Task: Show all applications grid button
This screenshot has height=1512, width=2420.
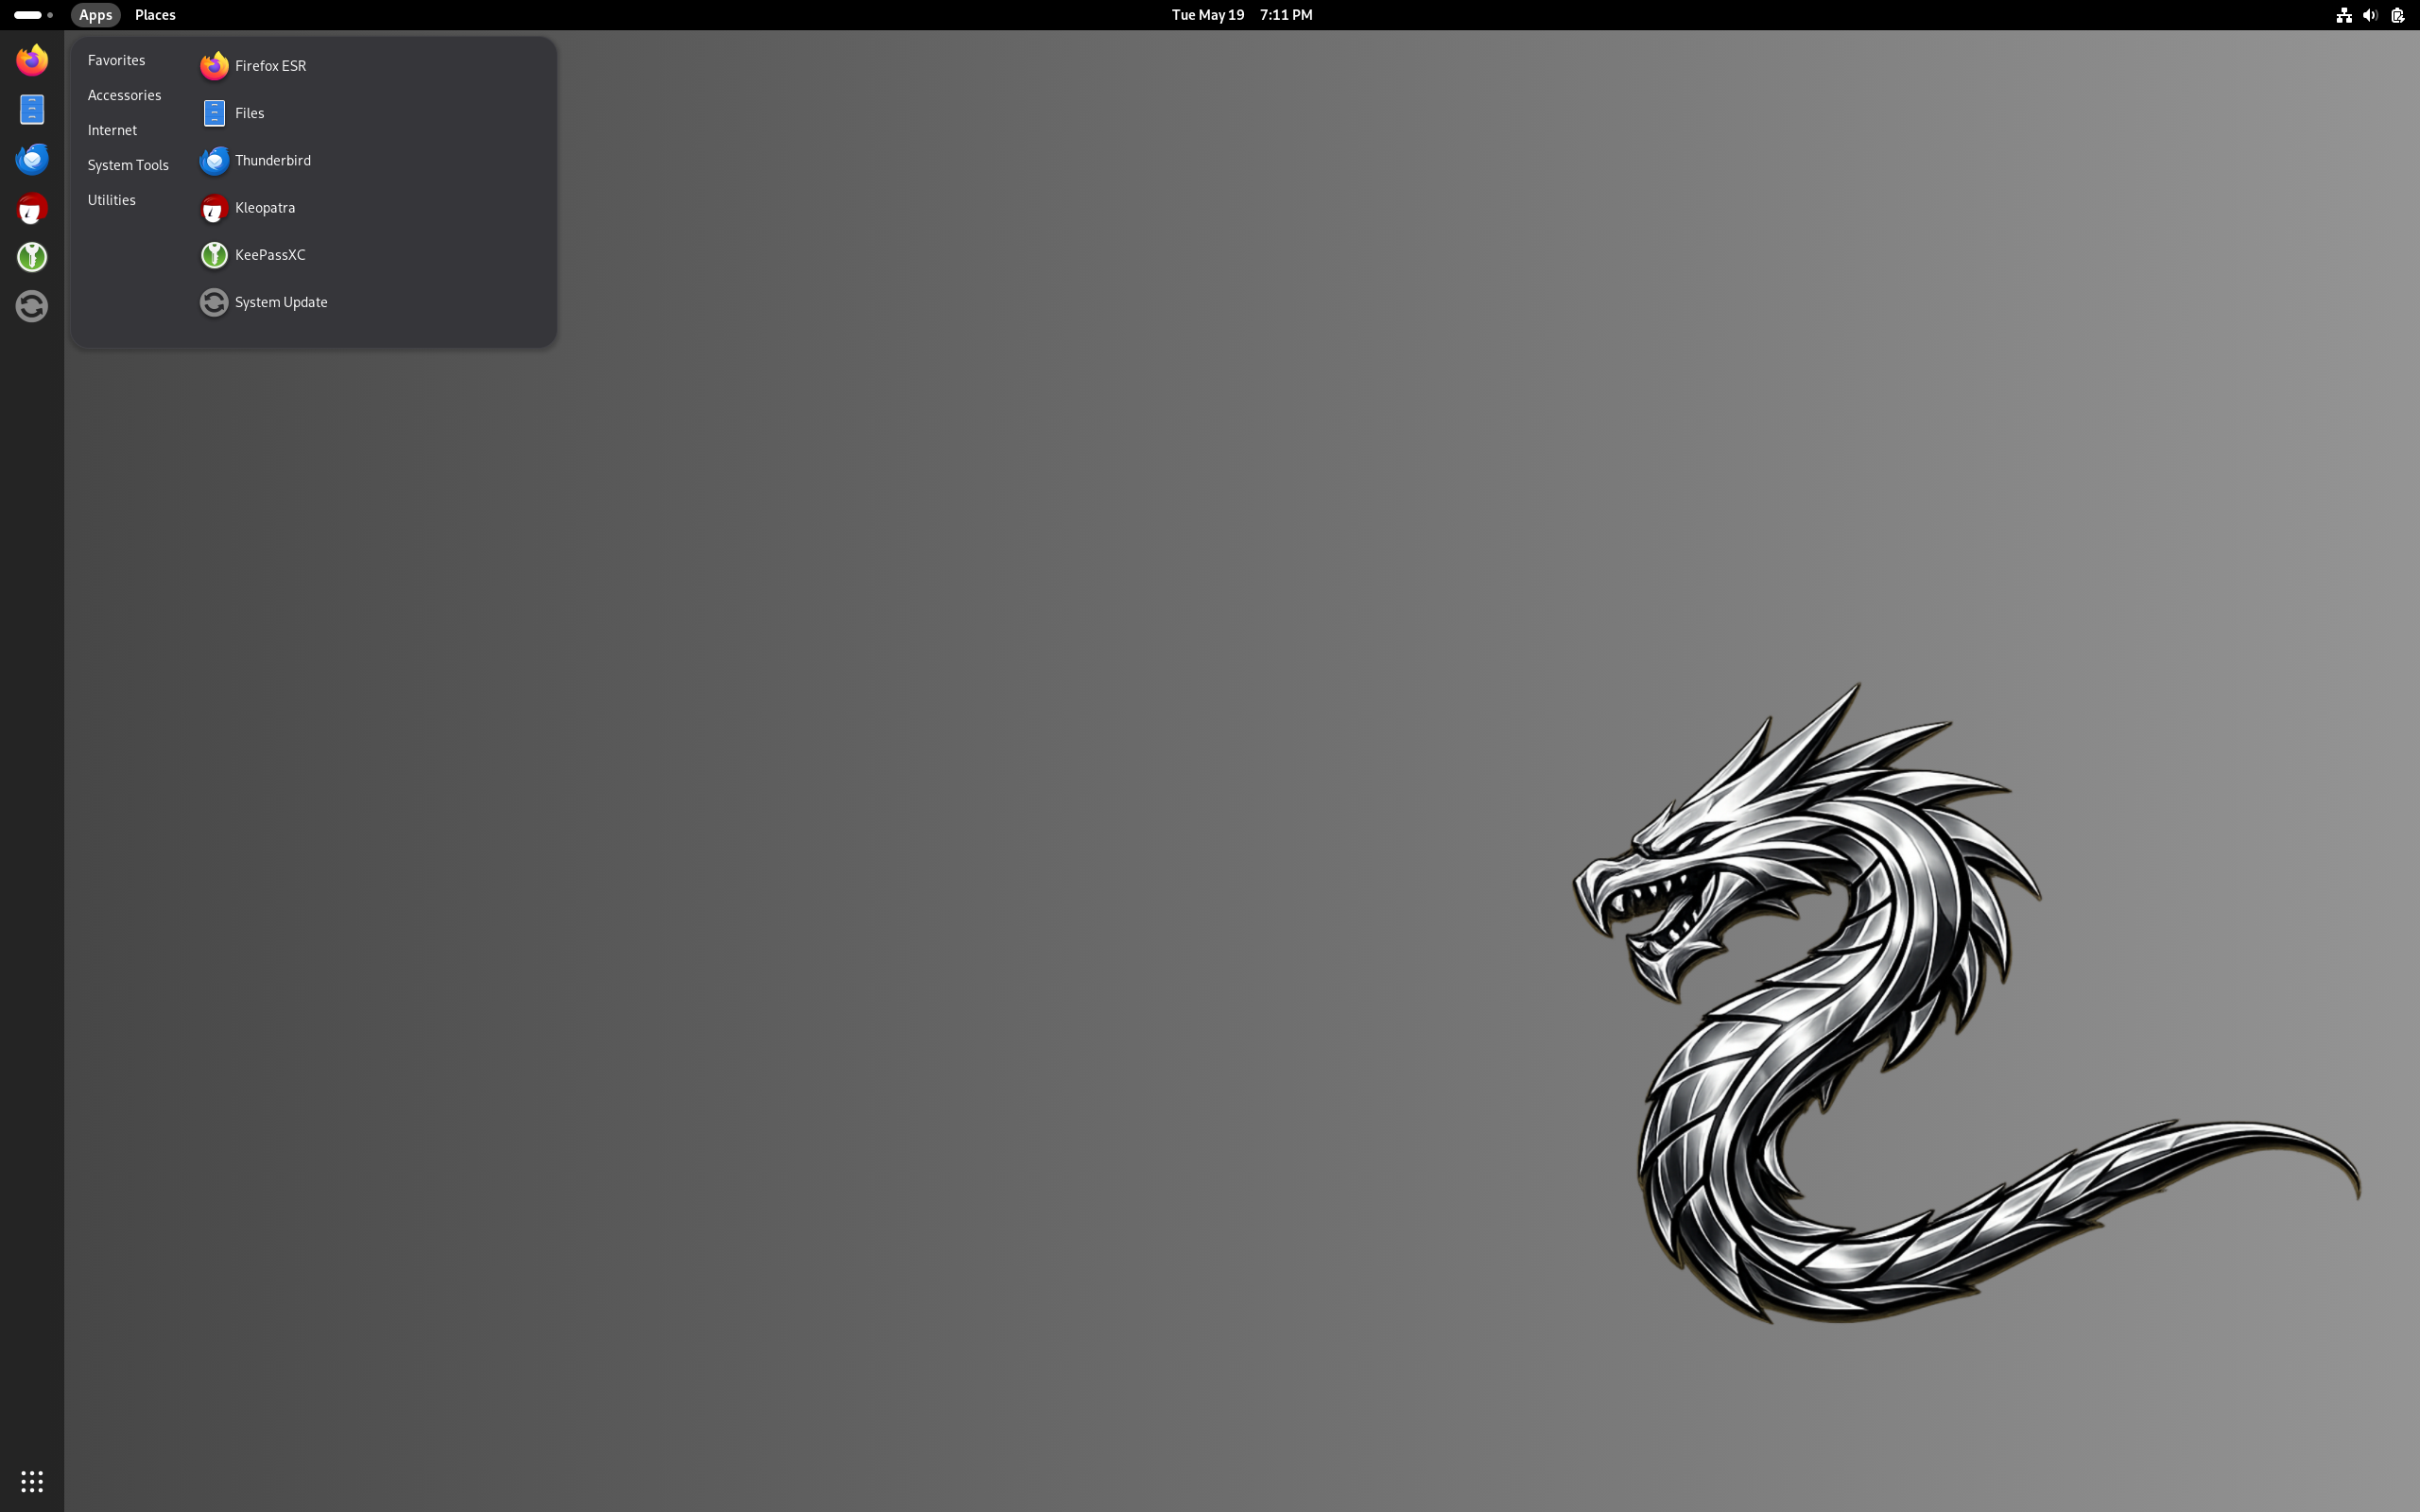Action: coord(32,1480)
